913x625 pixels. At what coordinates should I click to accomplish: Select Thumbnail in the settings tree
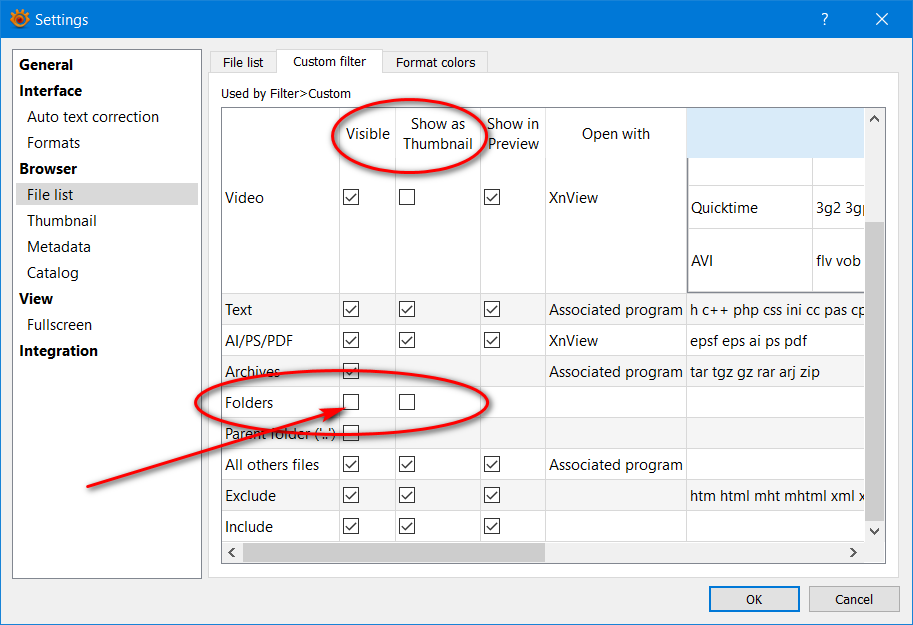[x=62, y=221]
